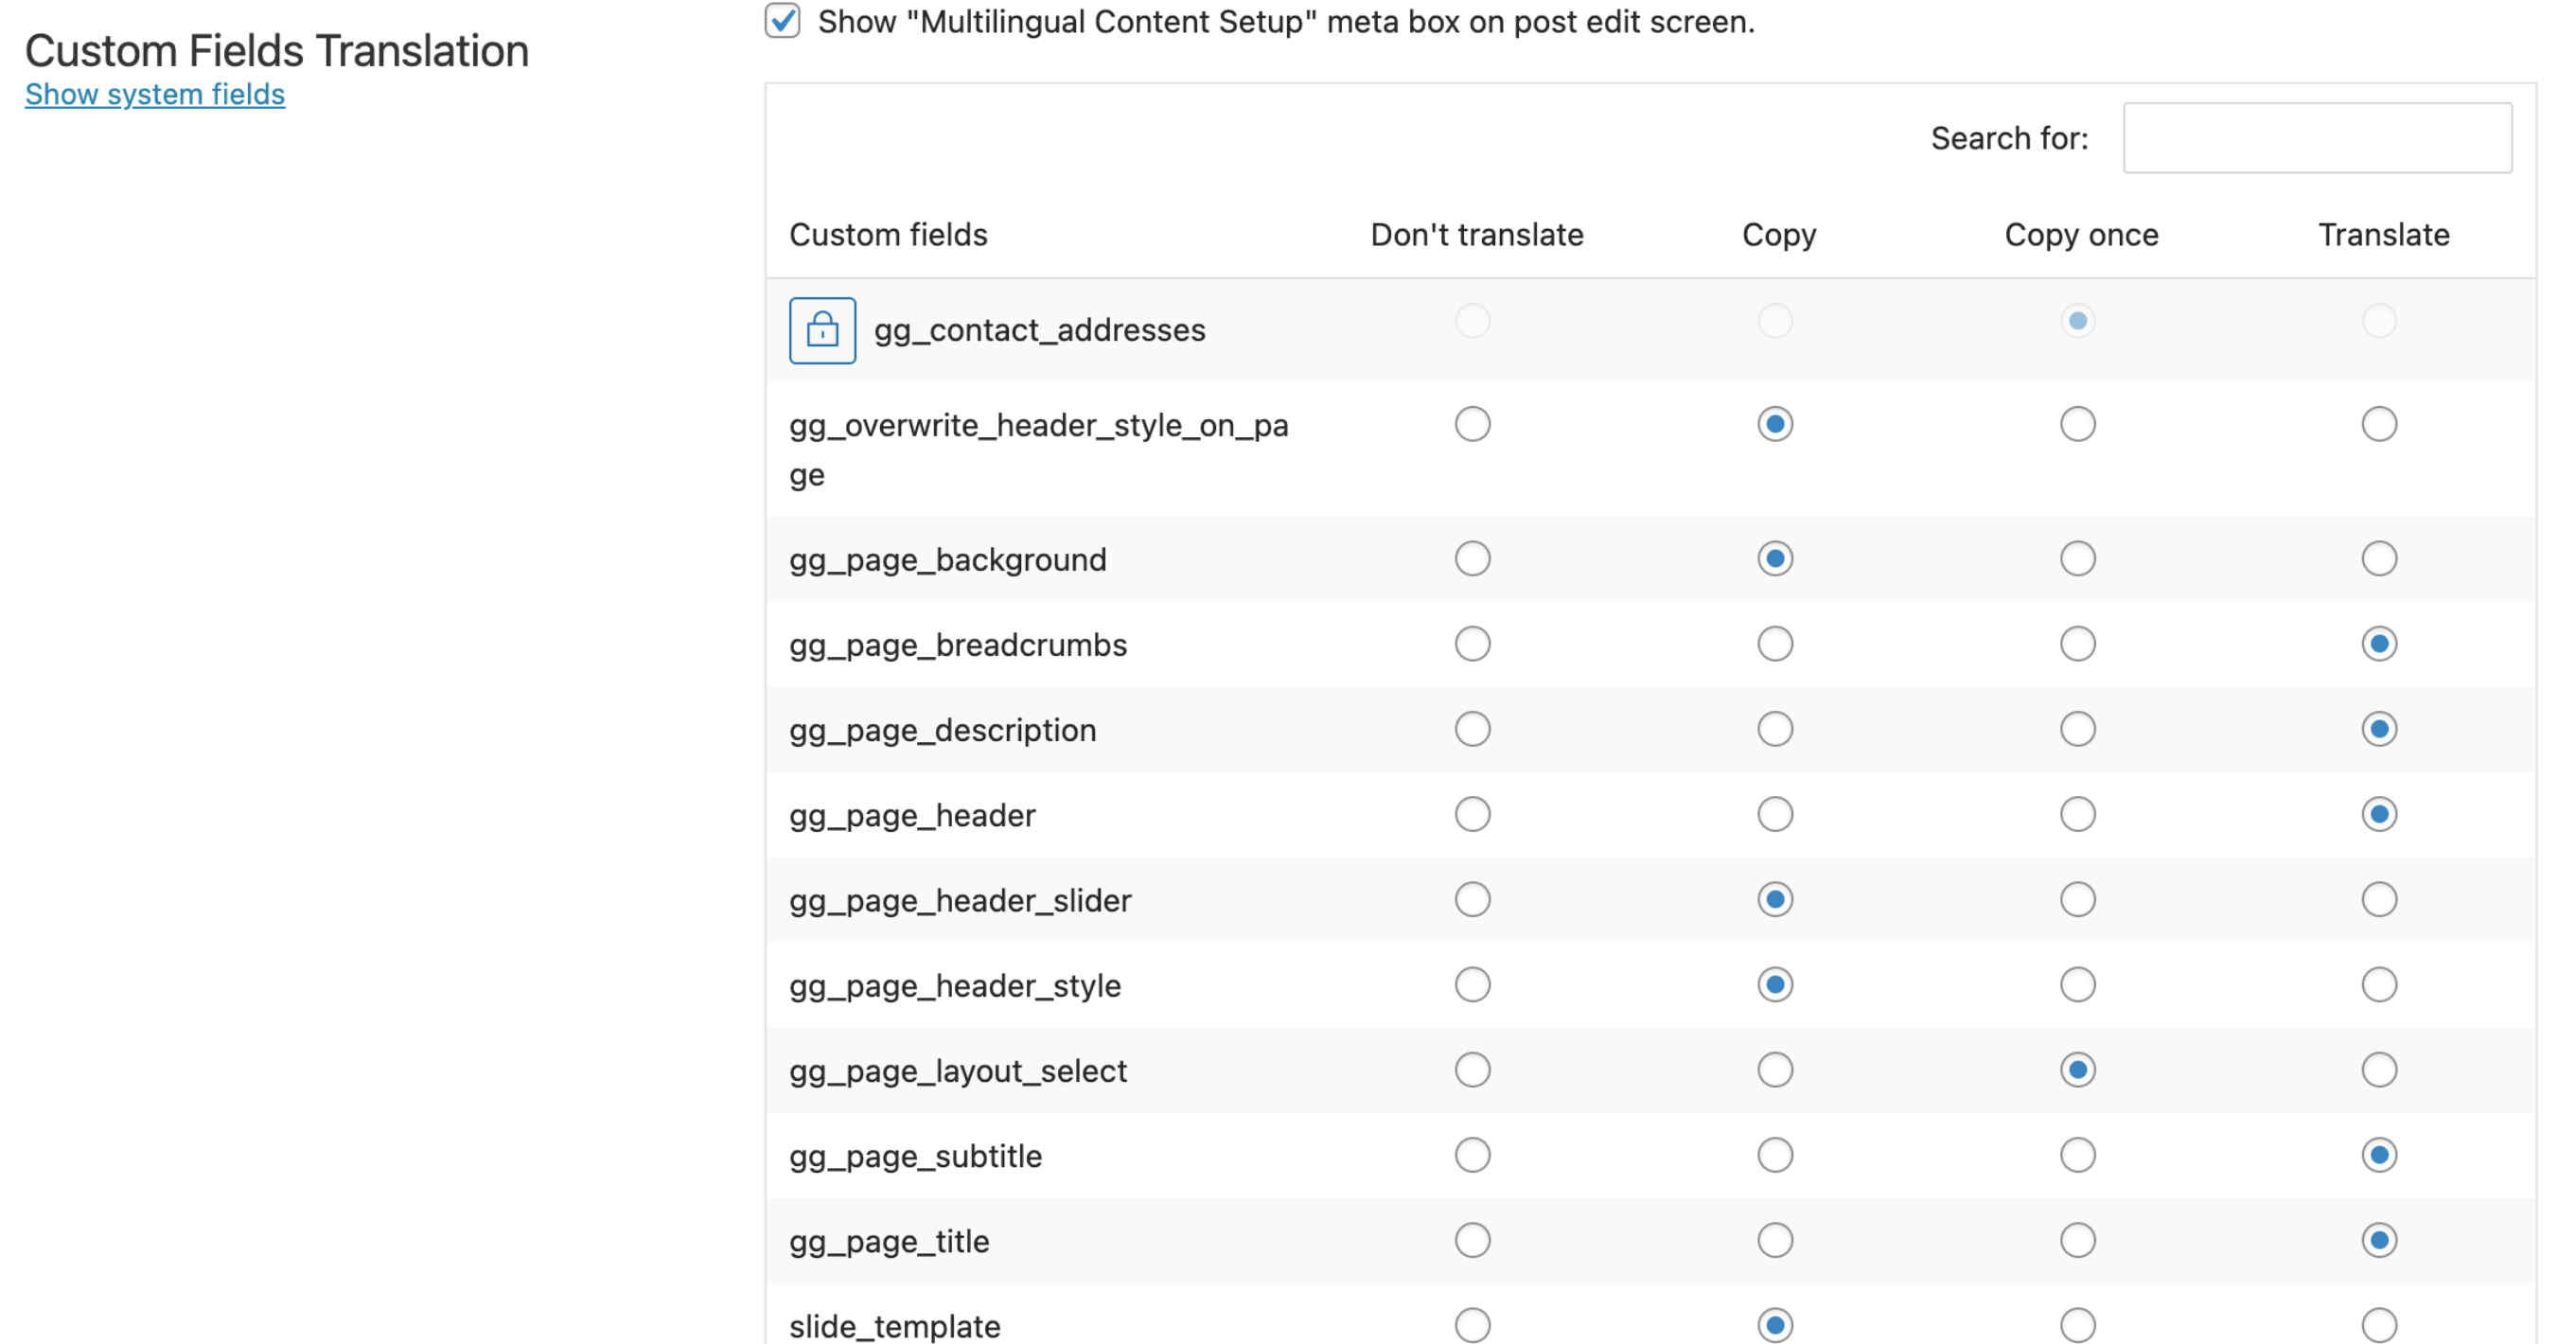
Task: Uncheck Show Multilingual Content Setup meta box
Action: [782, 21]
